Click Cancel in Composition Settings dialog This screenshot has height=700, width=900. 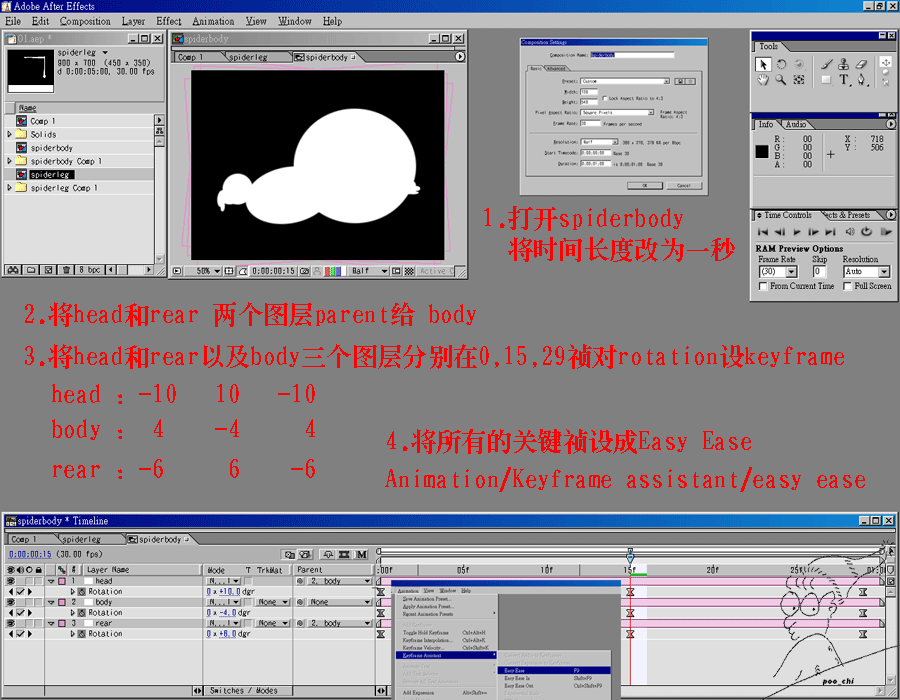(684, 186)
